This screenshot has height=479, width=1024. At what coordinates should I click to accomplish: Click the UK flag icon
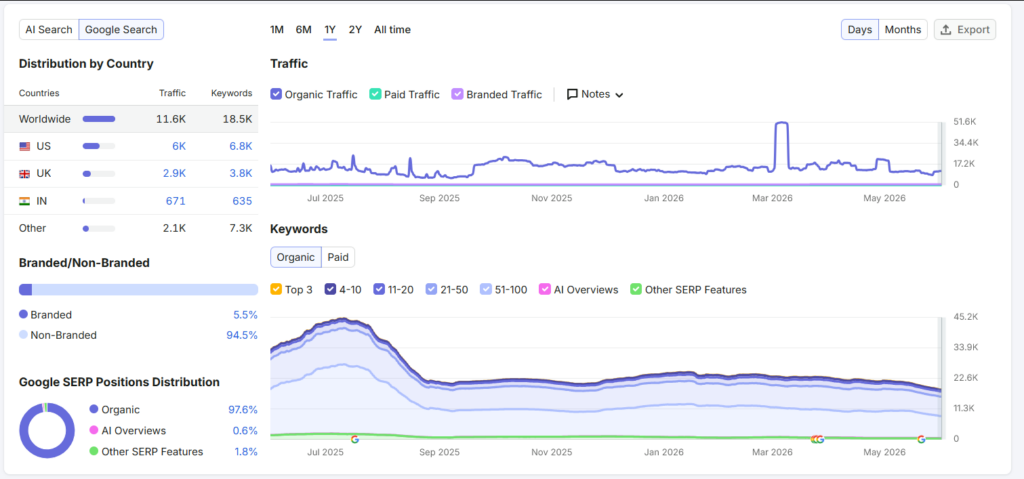click(x=25, y=174)
